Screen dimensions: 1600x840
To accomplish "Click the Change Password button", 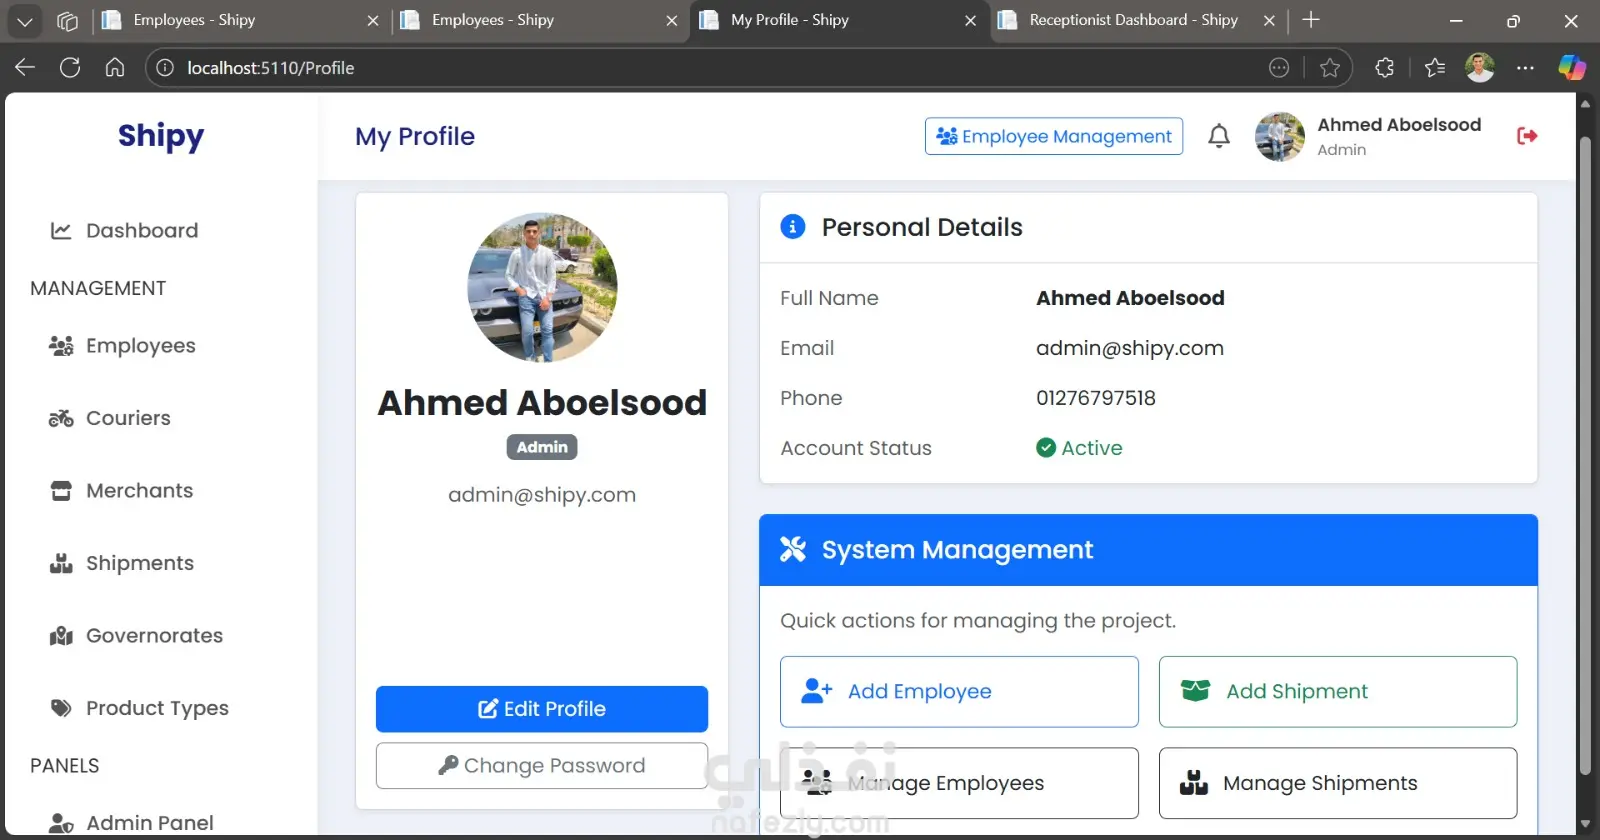I will click(542, 766).
